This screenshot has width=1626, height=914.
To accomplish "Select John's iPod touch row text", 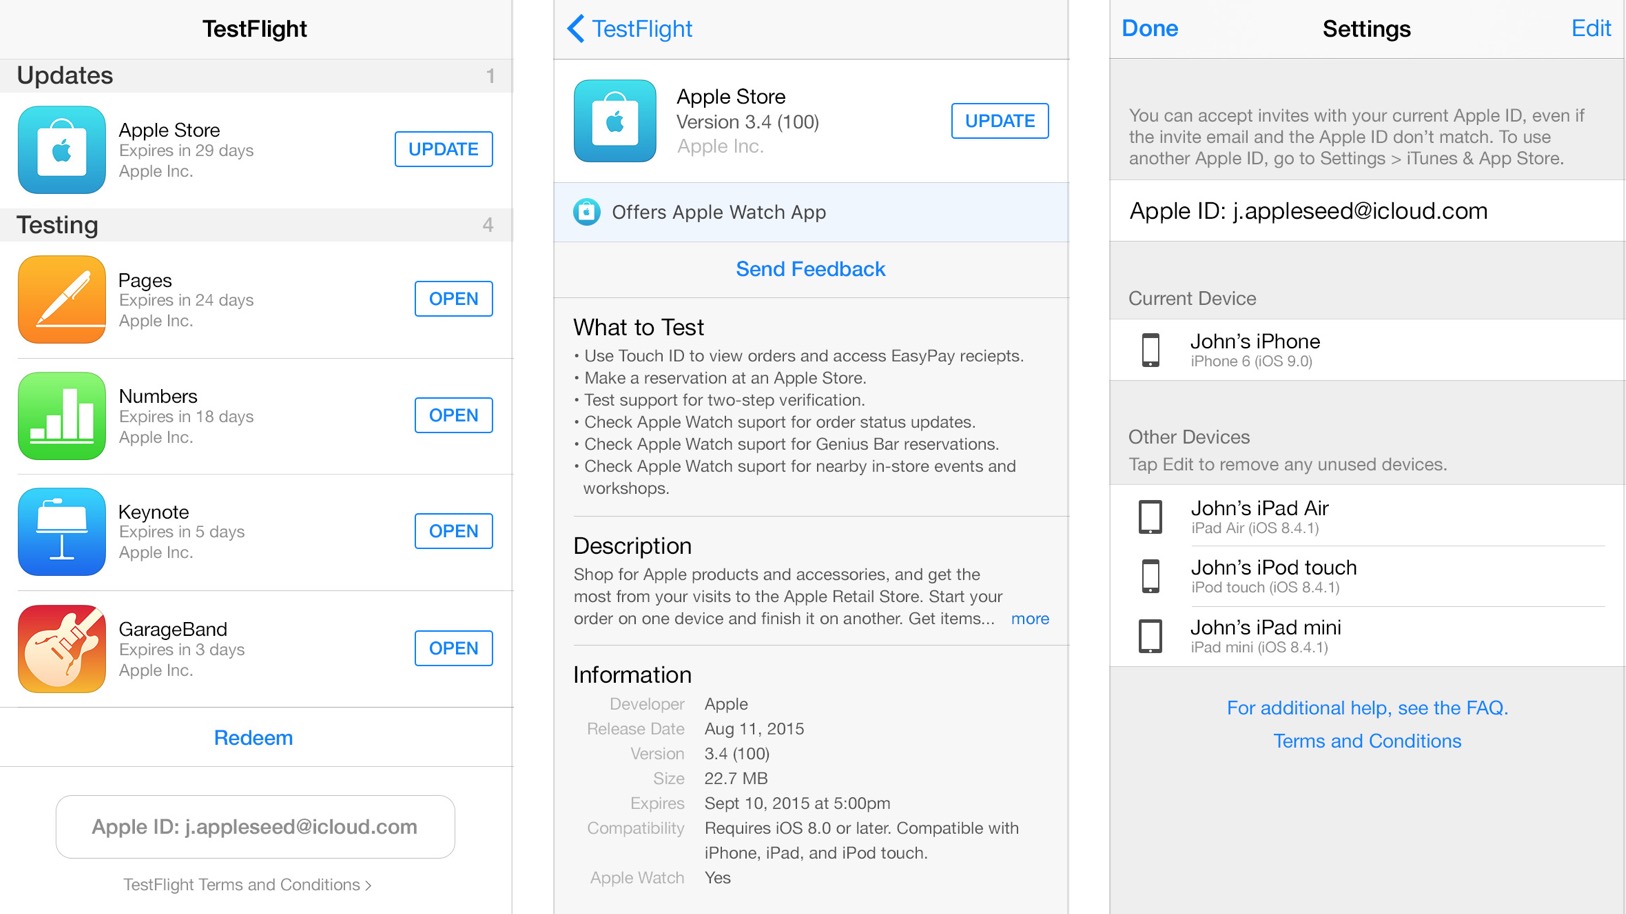I will [x=1273, y=576].
